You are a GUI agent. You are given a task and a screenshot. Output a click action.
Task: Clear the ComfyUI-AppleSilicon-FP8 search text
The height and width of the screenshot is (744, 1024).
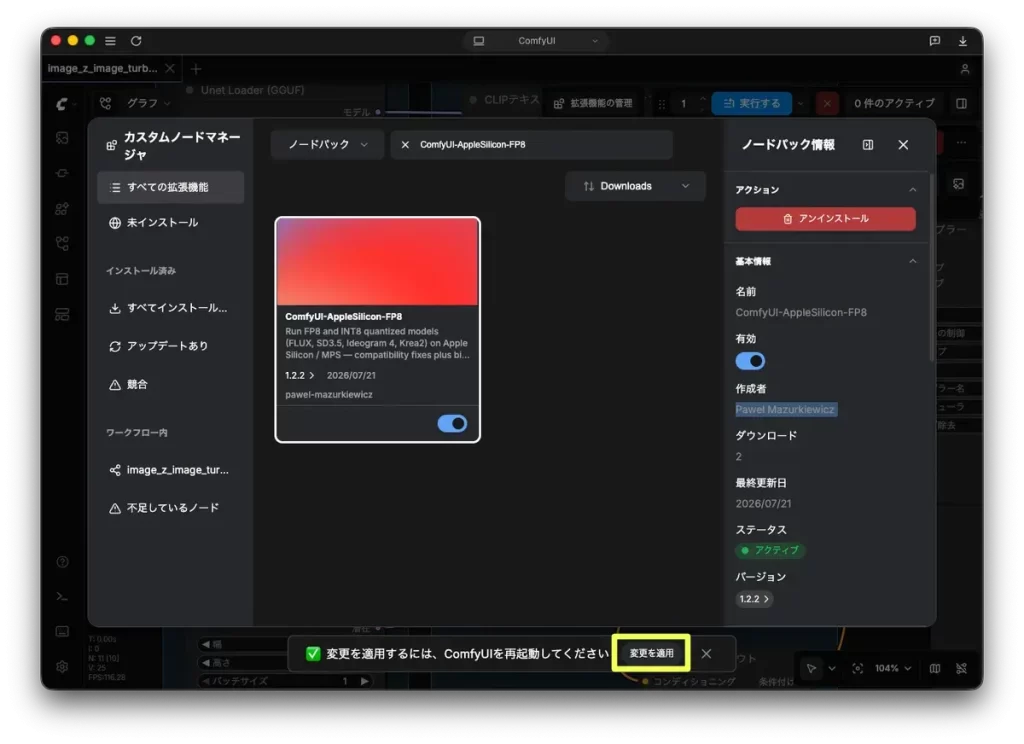click(x=405, y=144)
